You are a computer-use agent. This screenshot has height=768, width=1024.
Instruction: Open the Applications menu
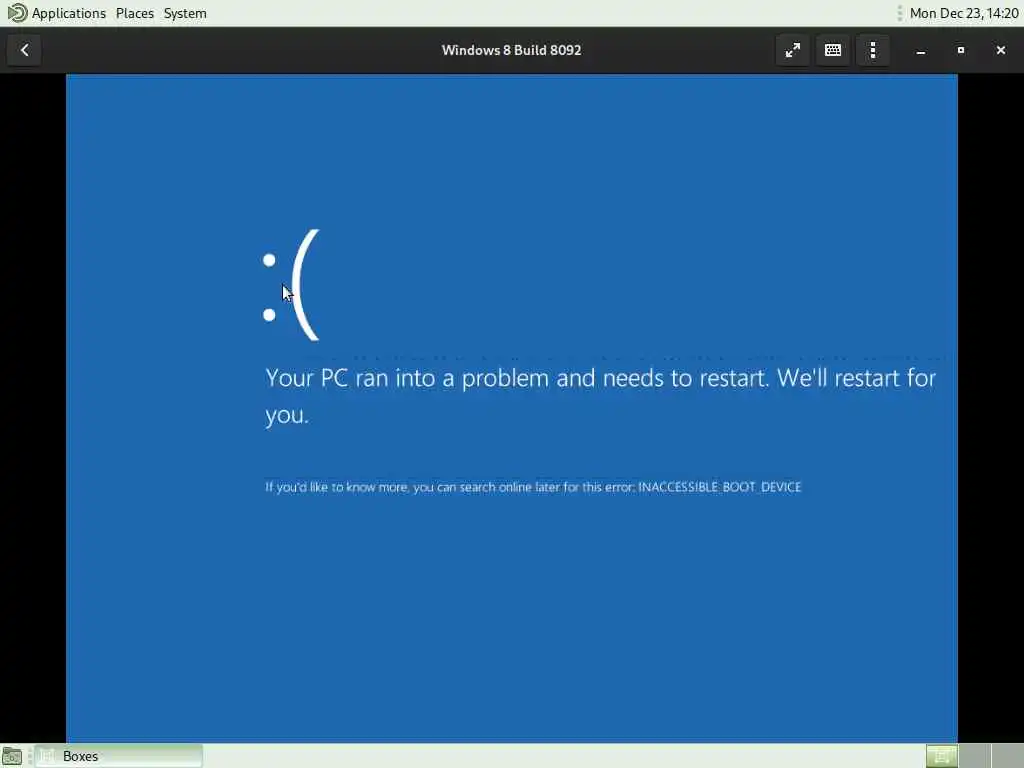click(x=69, y=13)
